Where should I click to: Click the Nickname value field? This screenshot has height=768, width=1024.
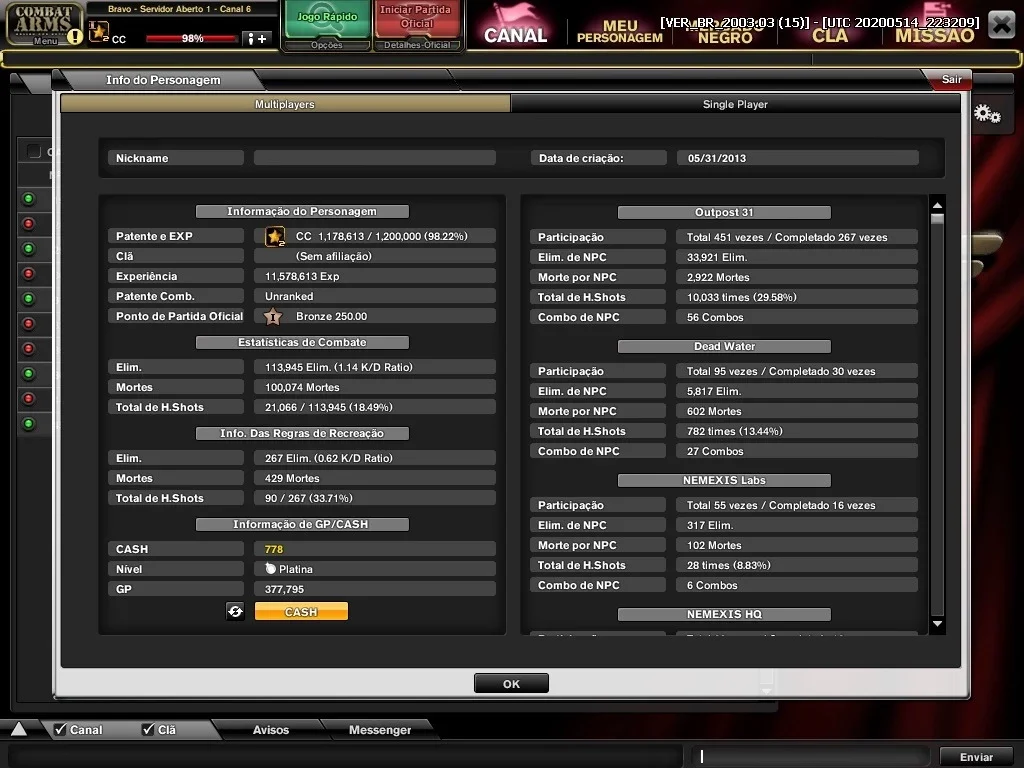pos(374,158)
